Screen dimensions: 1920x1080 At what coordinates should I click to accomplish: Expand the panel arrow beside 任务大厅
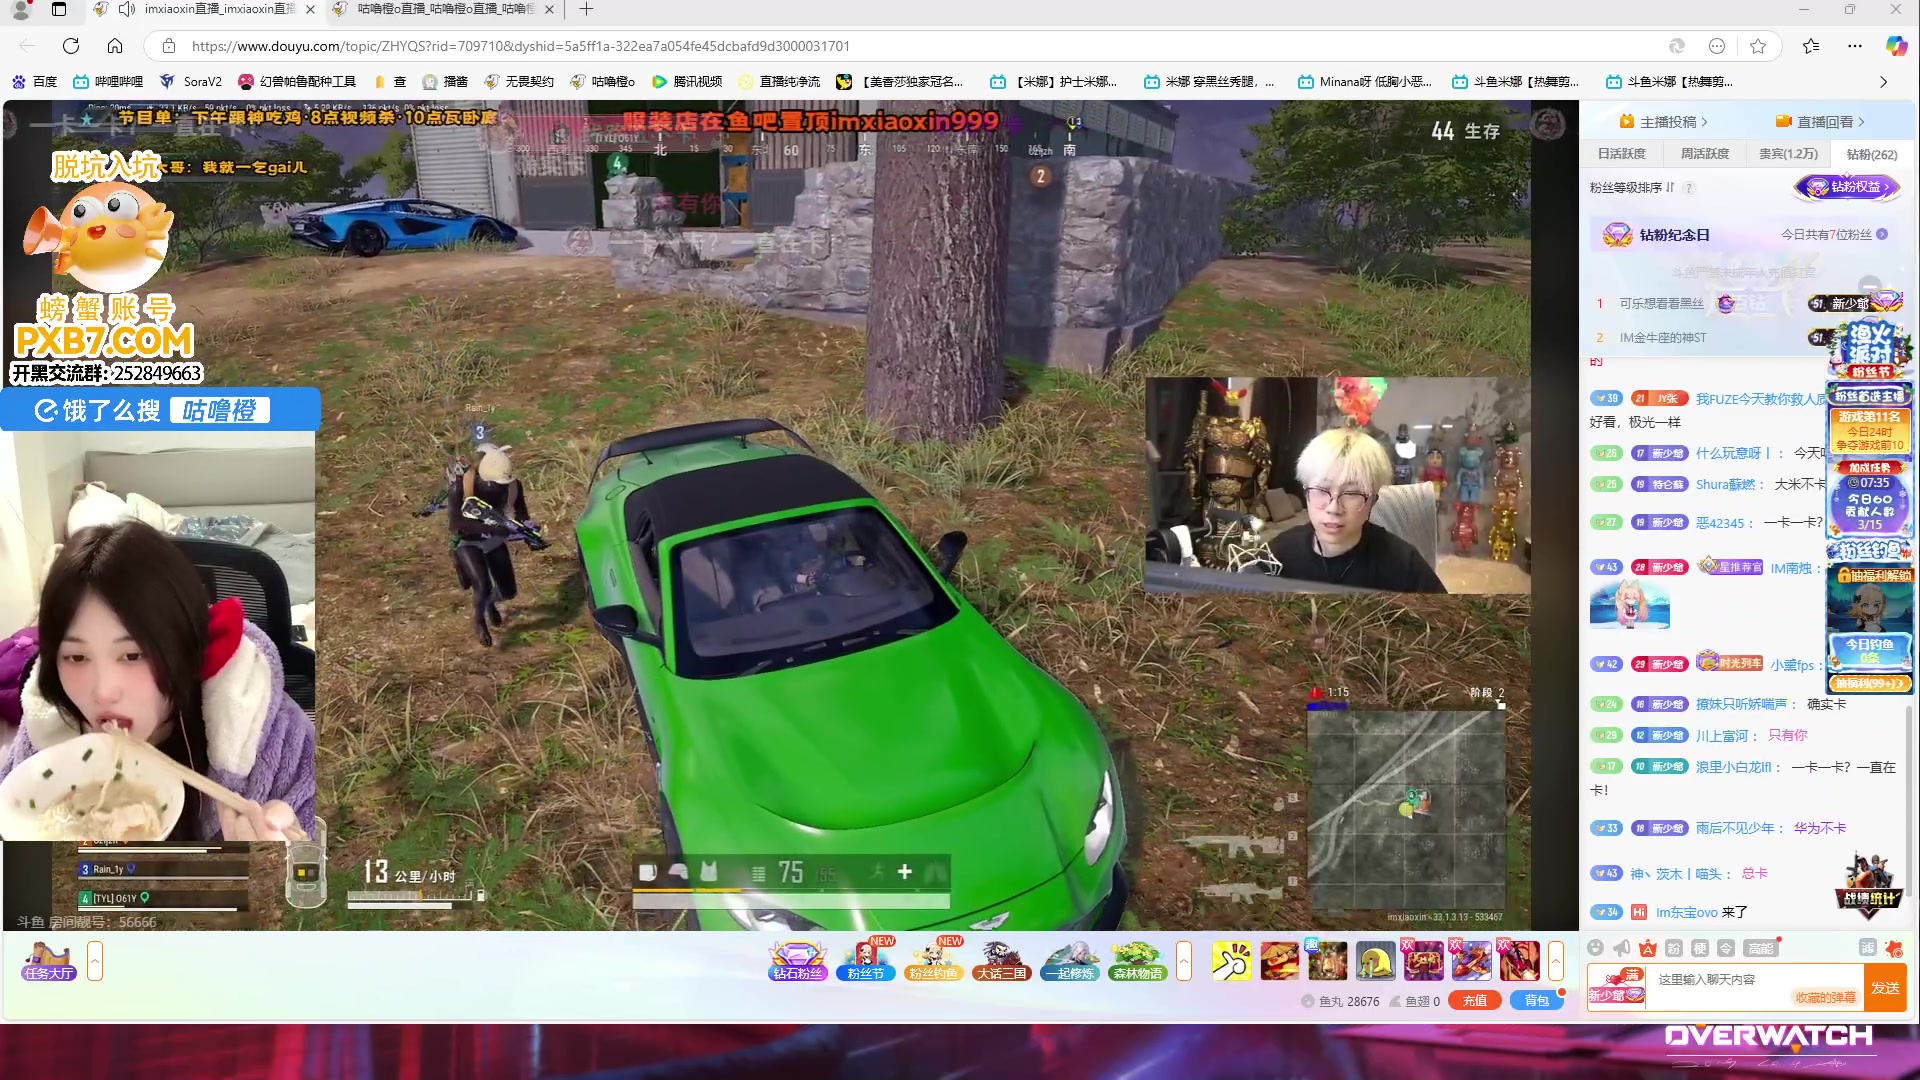click(95, 961)
